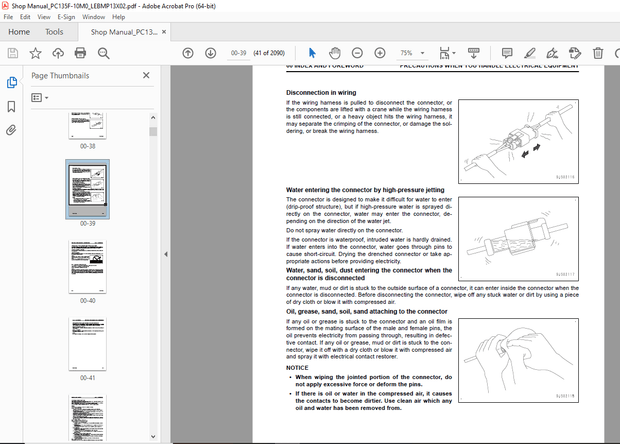620x444 pixels.
Task: Select the Highlight pen tool
Action: [530, 53]
